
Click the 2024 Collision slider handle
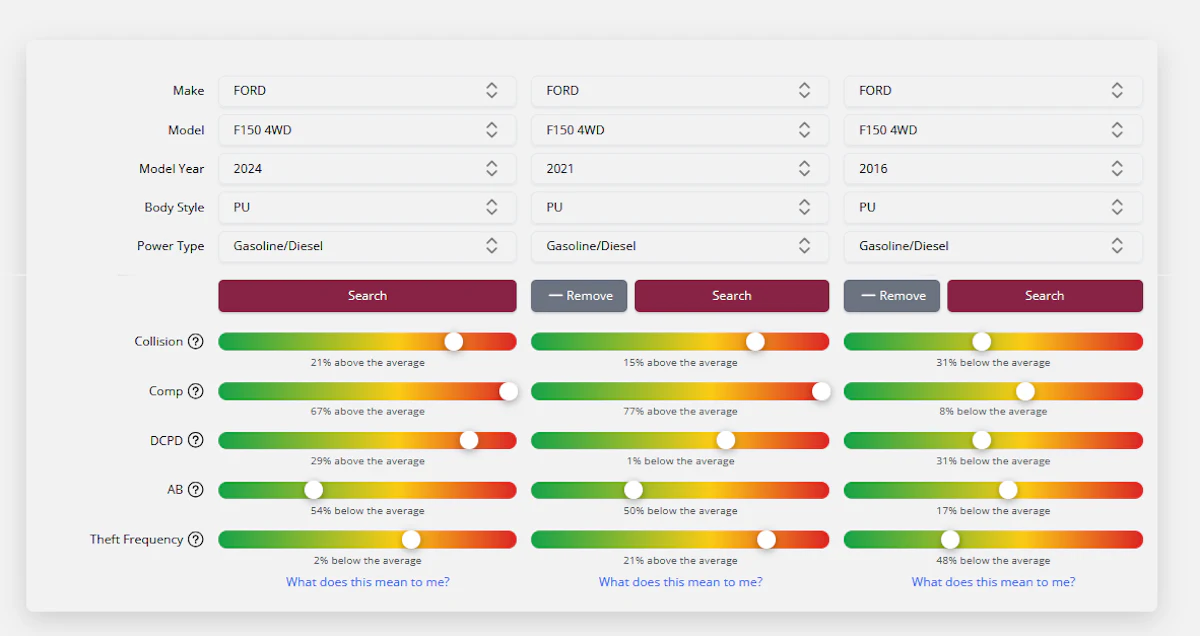[454, 342]
